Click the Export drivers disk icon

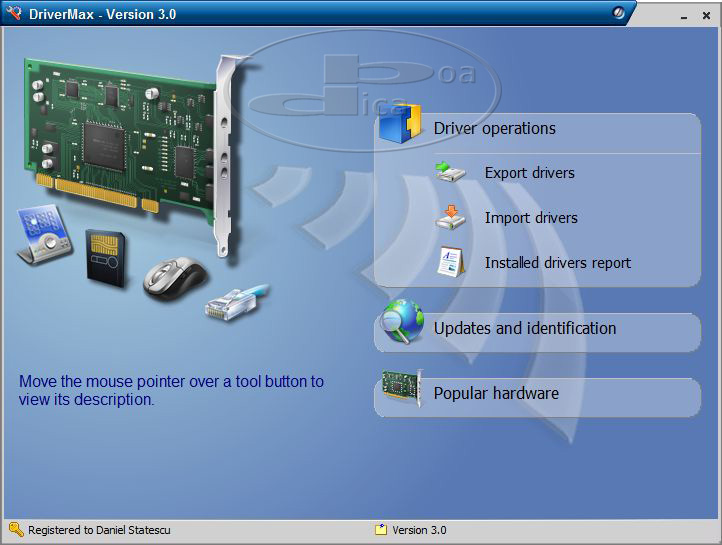pyautogui.click(x=451, y=173)
